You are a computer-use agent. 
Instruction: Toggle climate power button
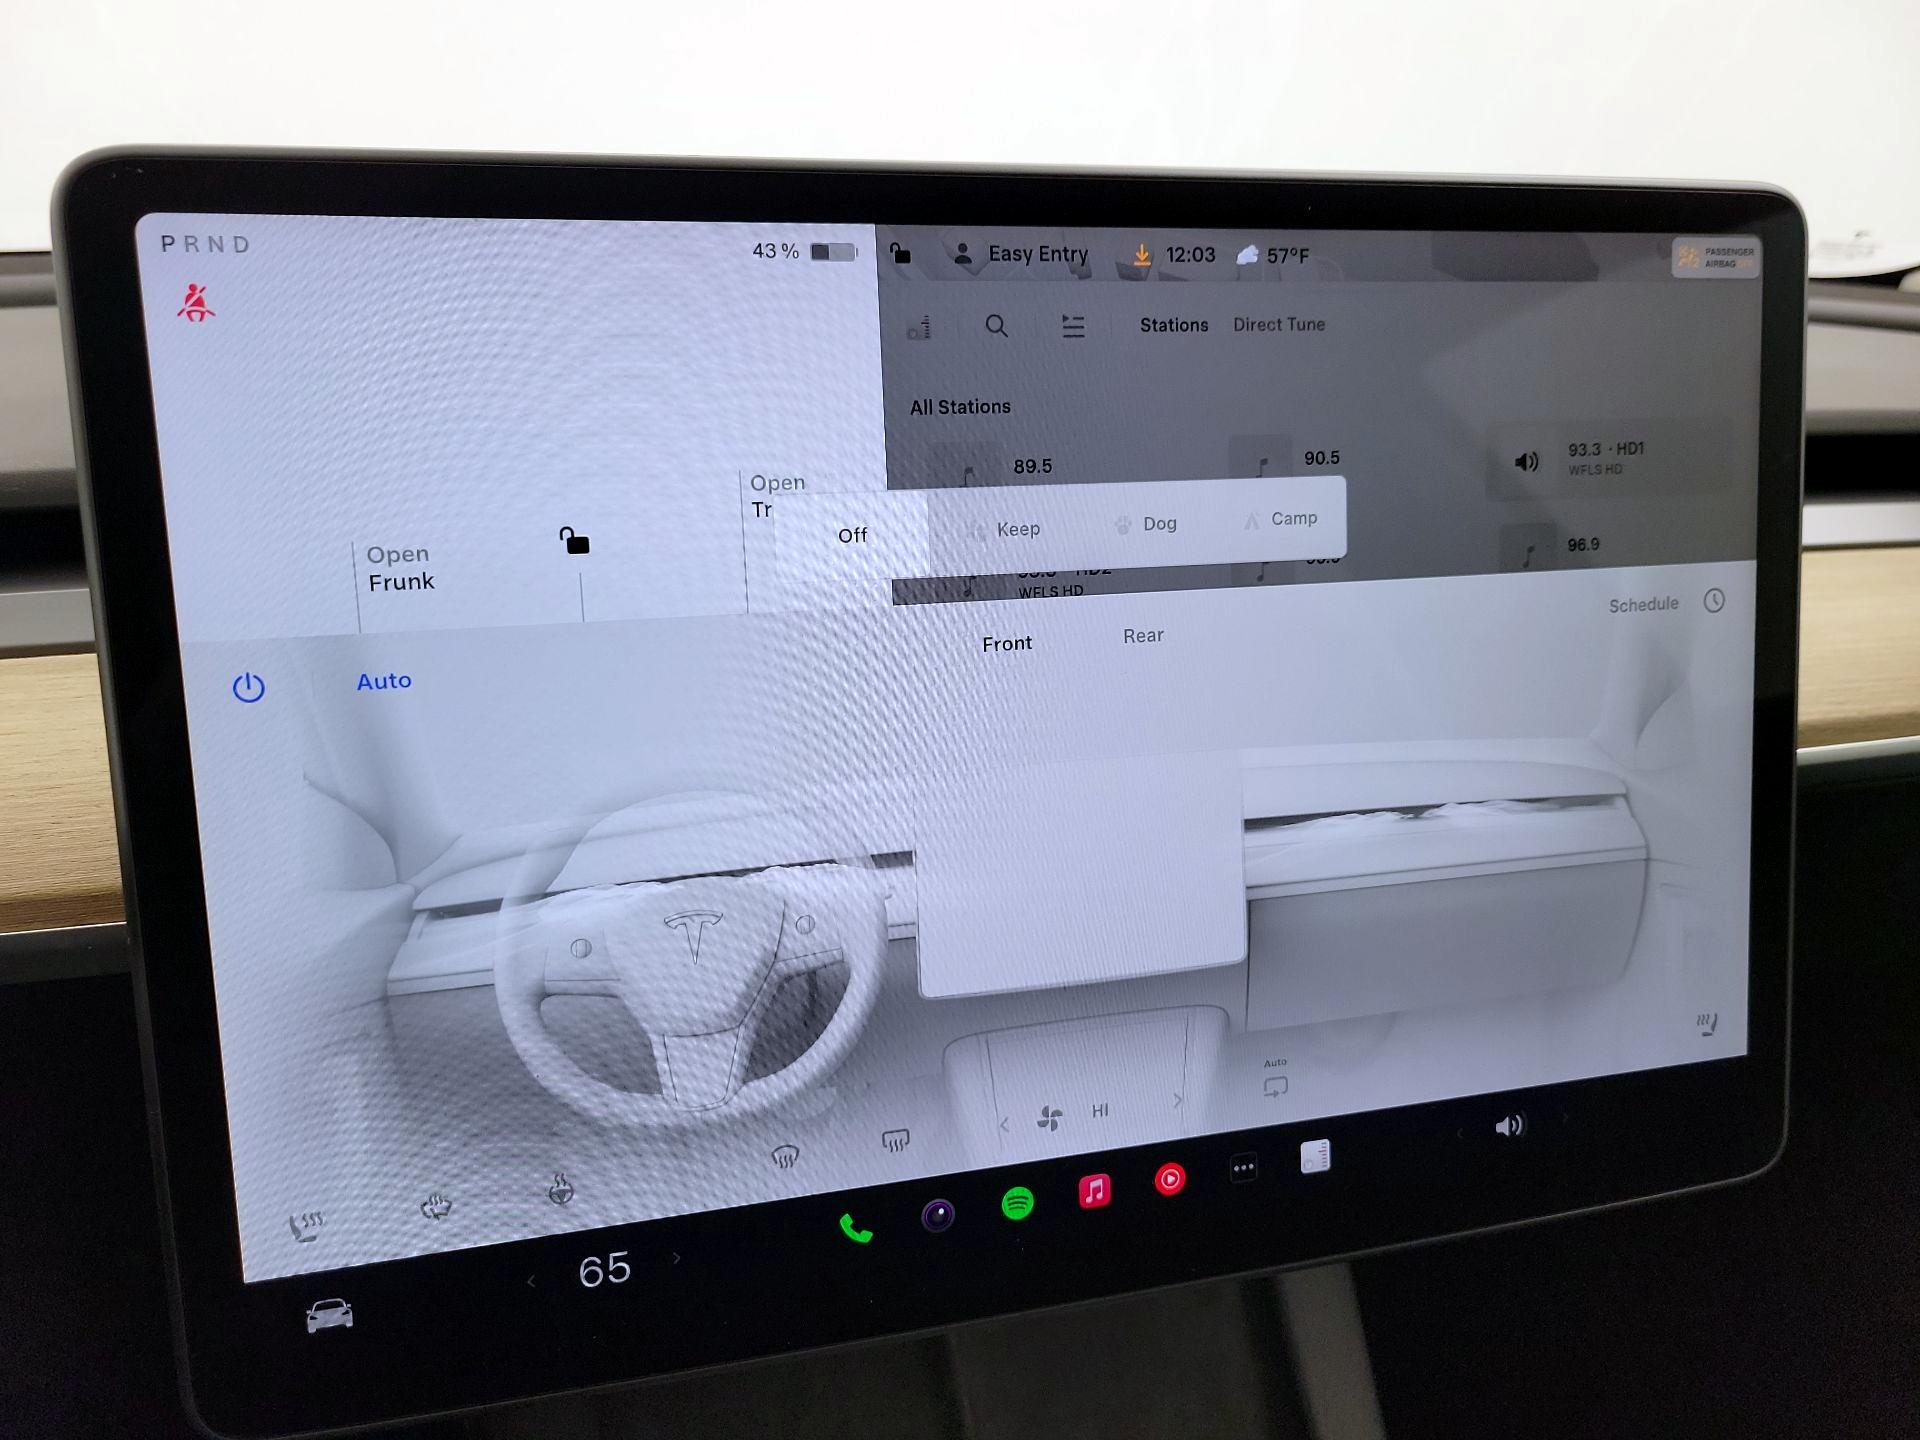(248, 688)
